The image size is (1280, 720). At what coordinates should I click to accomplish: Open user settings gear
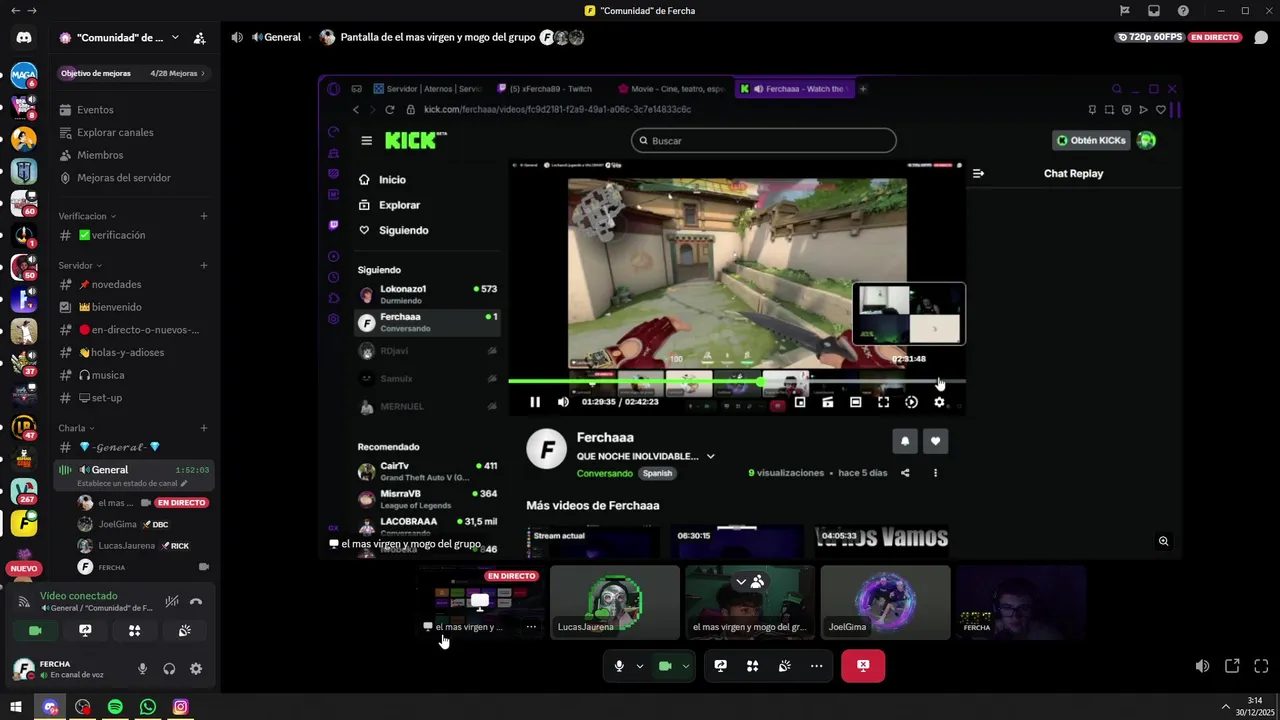point(196,669)
